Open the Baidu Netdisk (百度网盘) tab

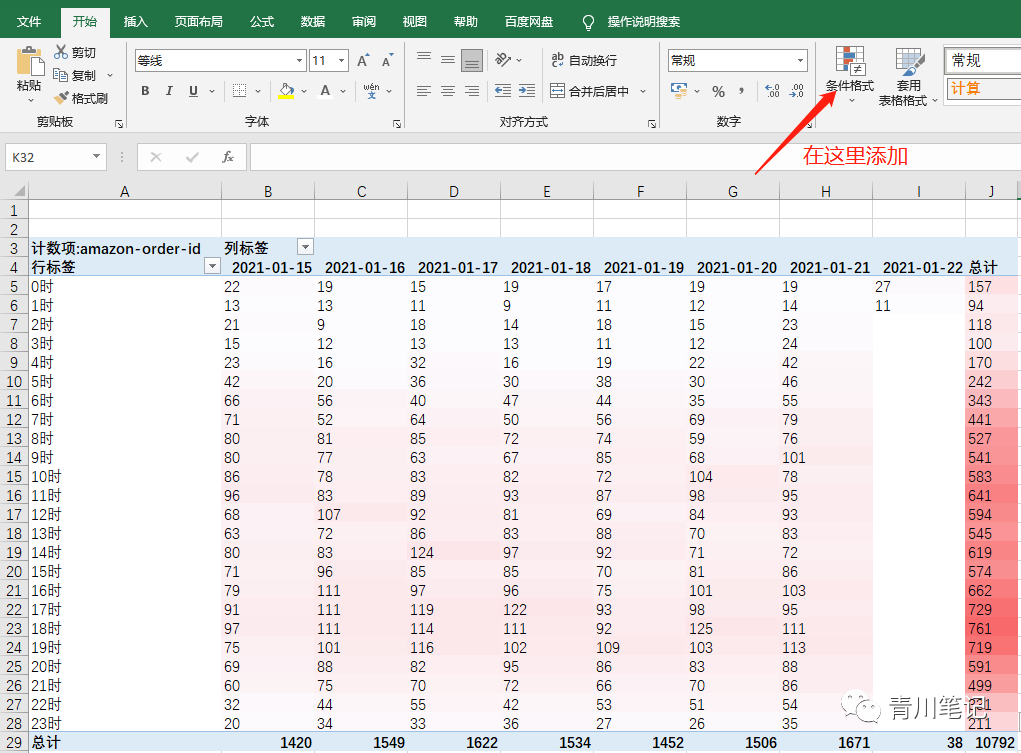[529, 21]
